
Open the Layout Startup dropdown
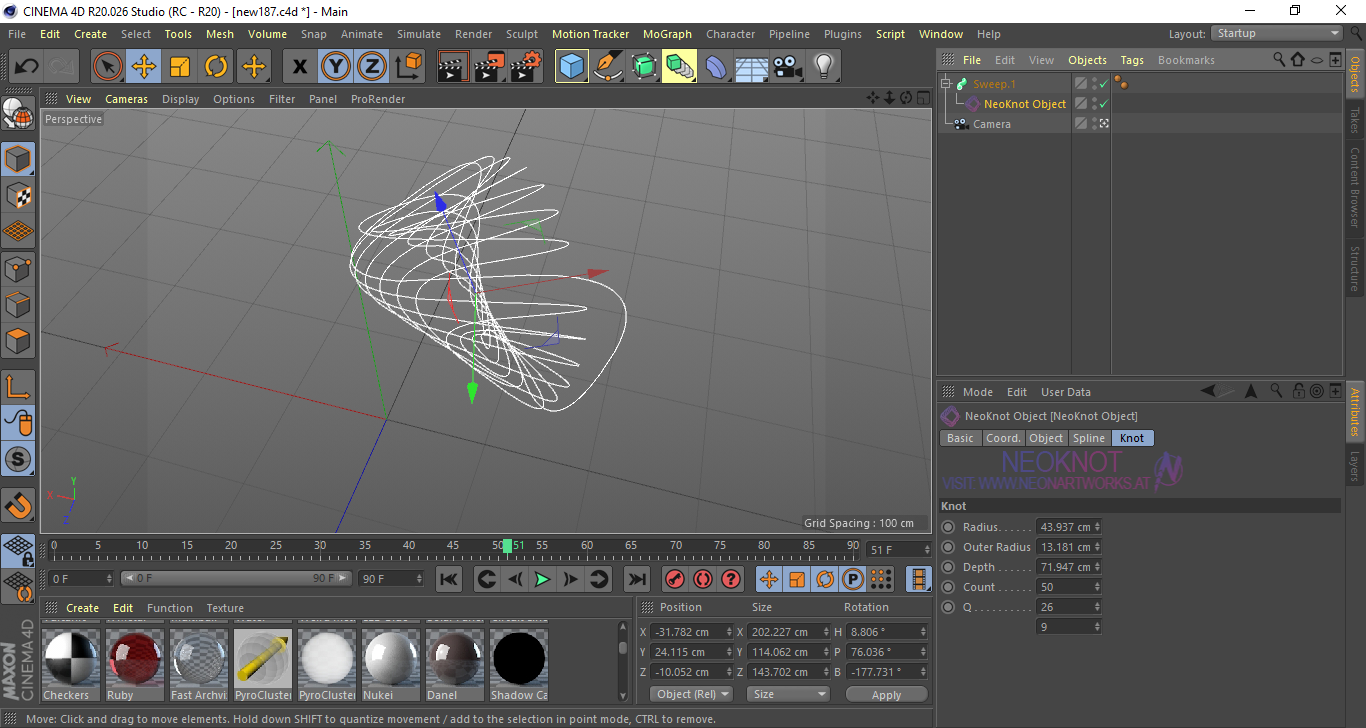[x=1278, y=33]
